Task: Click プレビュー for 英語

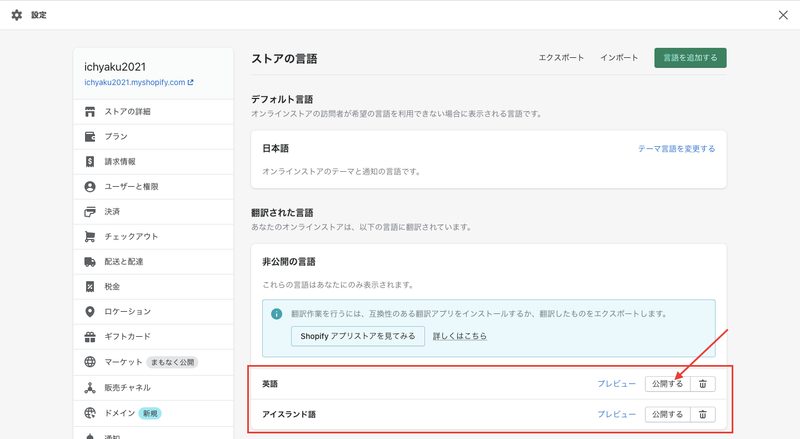Action: point(616,384)
